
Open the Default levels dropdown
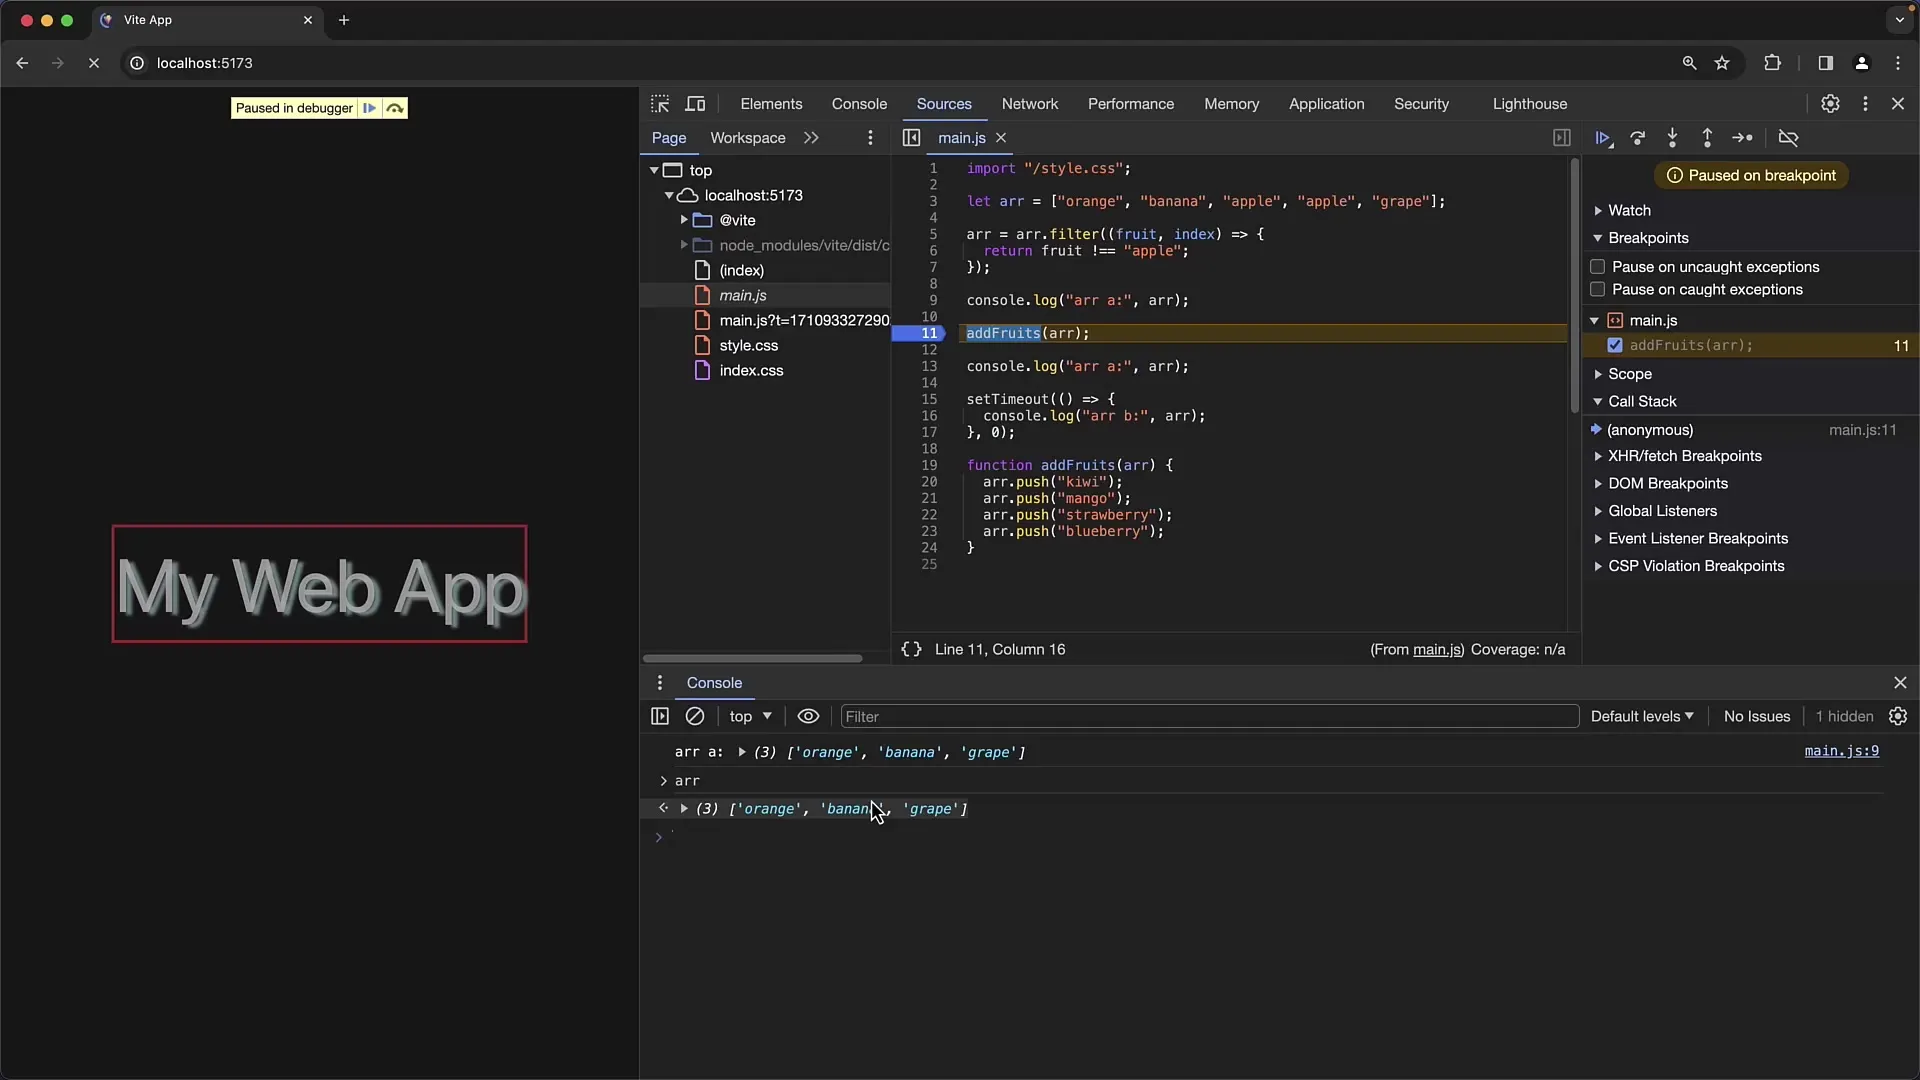pyautogui.click(x=1642, y=717)
